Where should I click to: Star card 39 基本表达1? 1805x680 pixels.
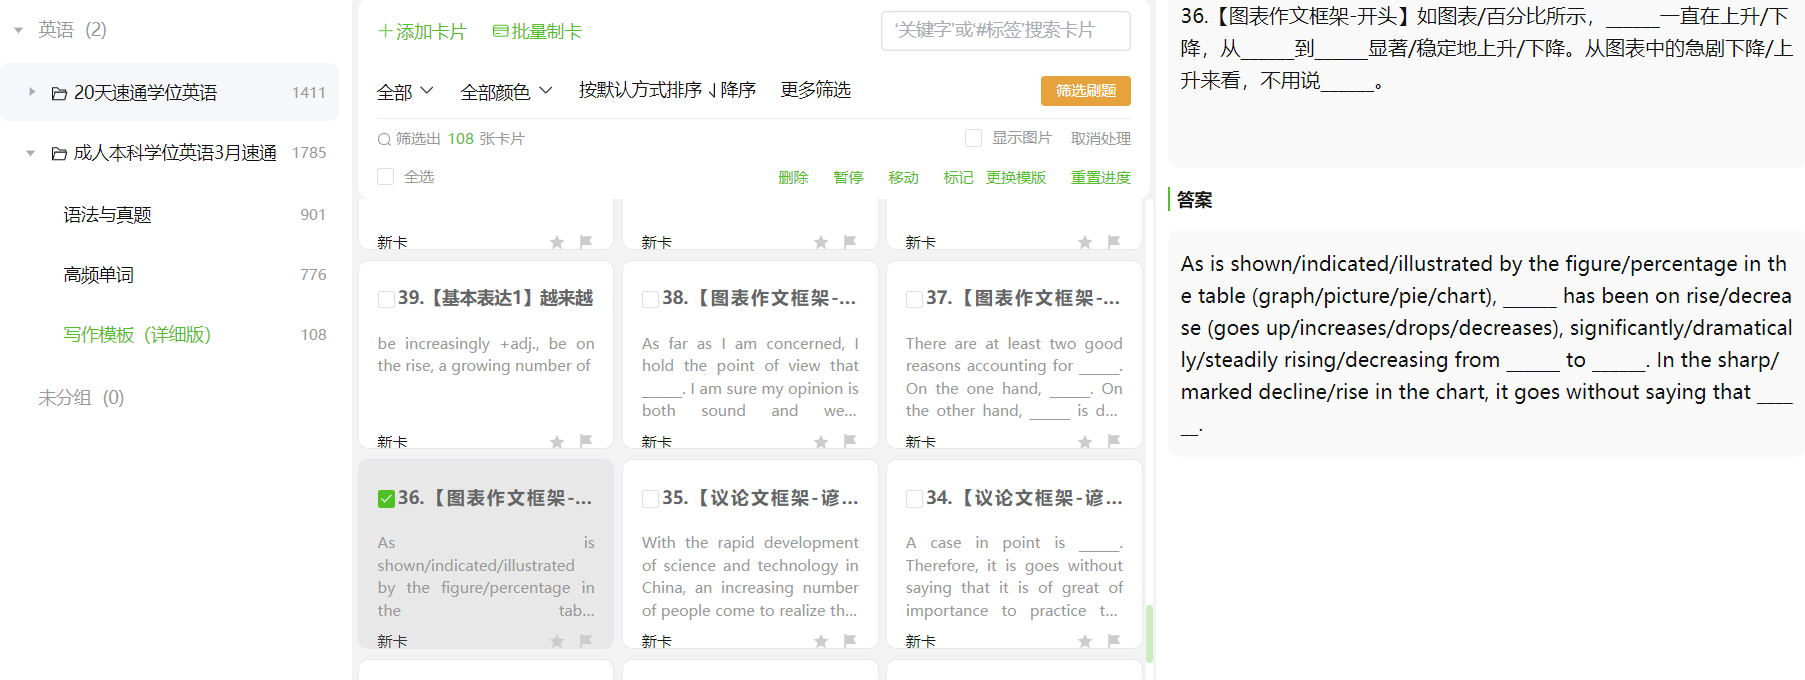click(x=557, y=442)
